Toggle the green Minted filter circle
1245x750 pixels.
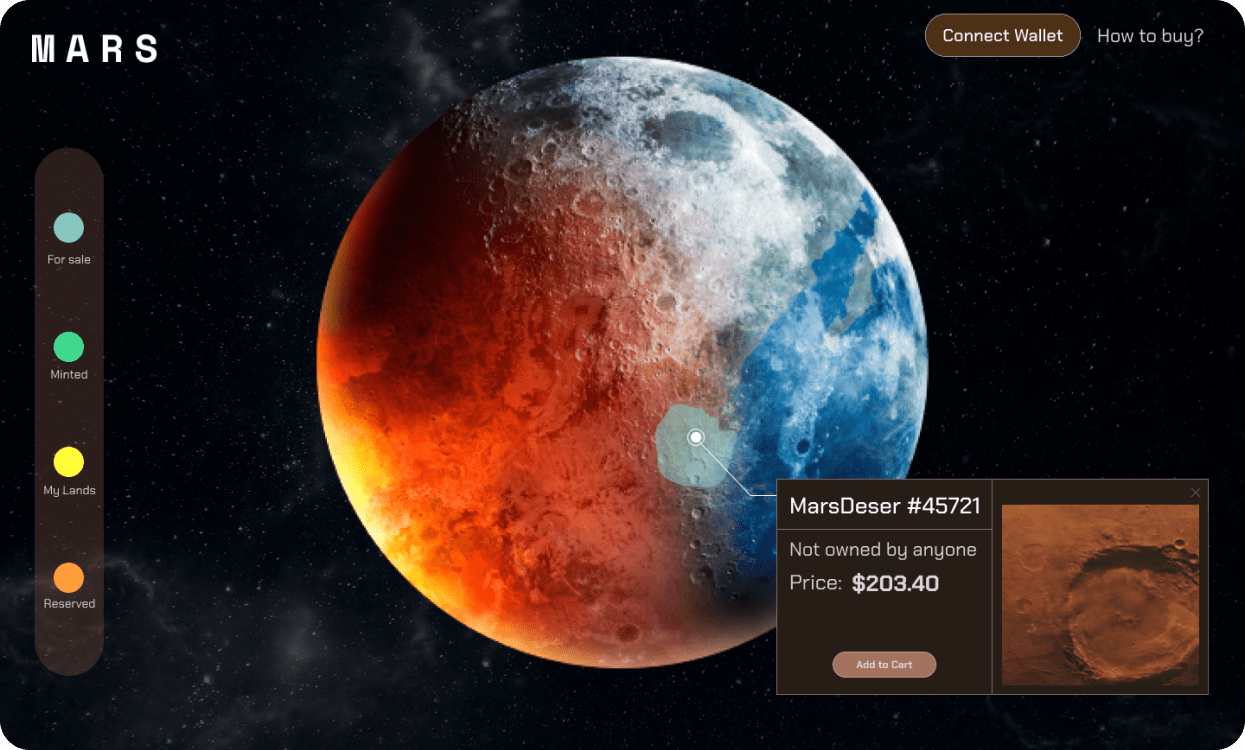pyautogui.click(x=69, y=347)
